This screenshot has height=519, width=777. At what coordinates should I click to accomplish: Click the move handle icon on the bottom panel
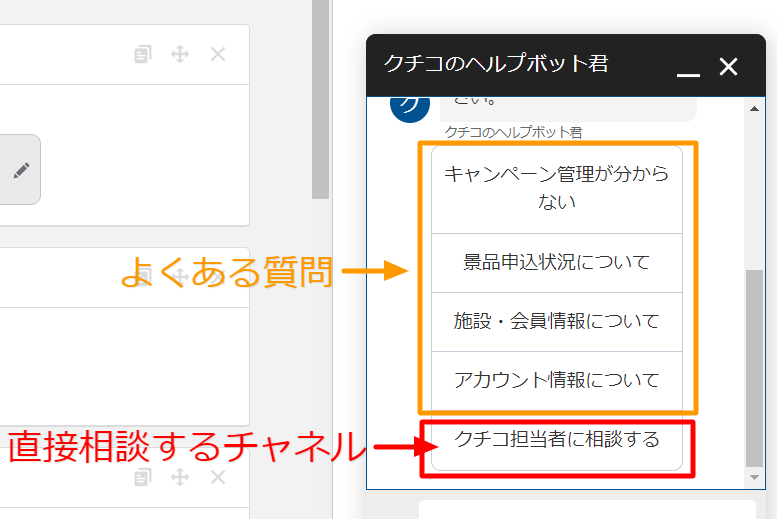coord(180,477)
